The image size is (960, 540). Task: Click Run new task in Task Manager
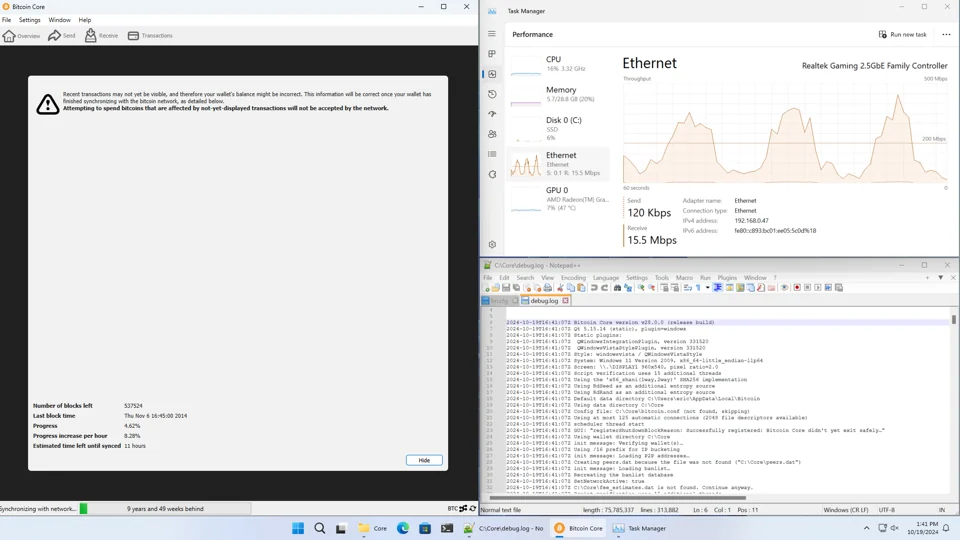point(902,35)
